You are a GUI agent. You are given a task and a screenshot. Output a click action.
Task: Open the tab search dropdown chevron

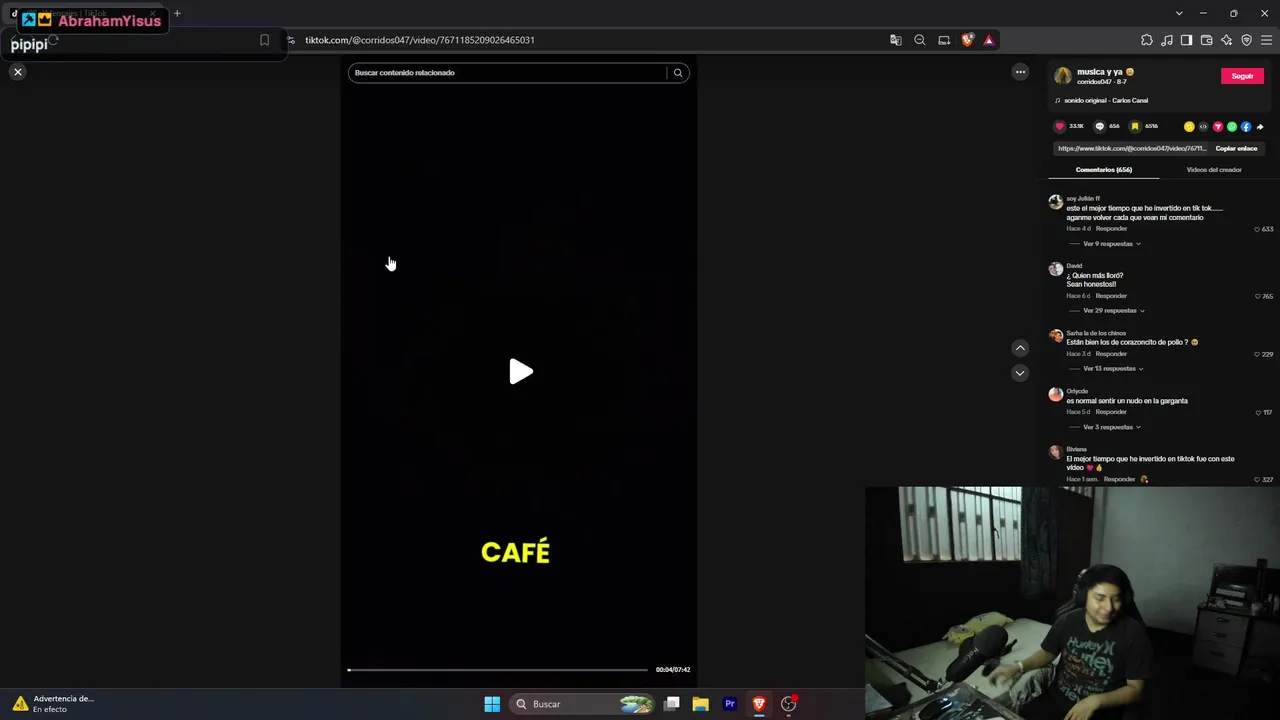pos(1179,13)
